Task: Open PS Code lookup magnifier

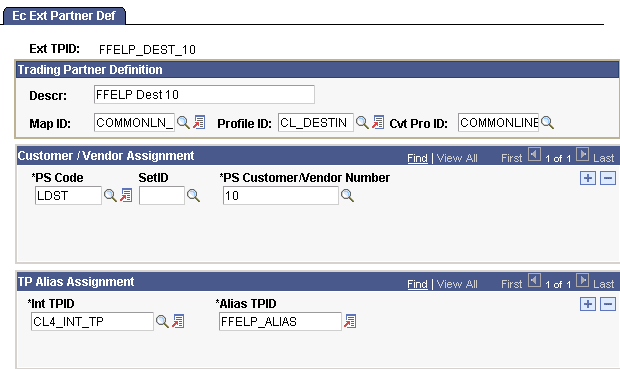Action: tap(110, 195)
